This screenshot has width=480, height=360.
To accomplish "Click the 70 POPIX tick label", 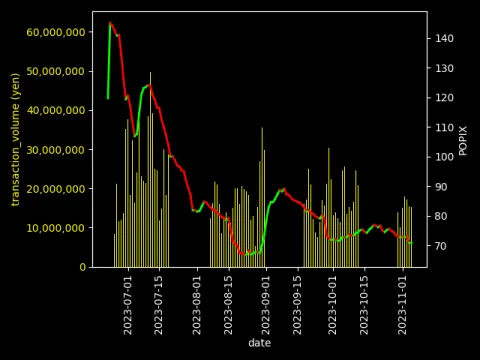I will [x=441, y=246].
